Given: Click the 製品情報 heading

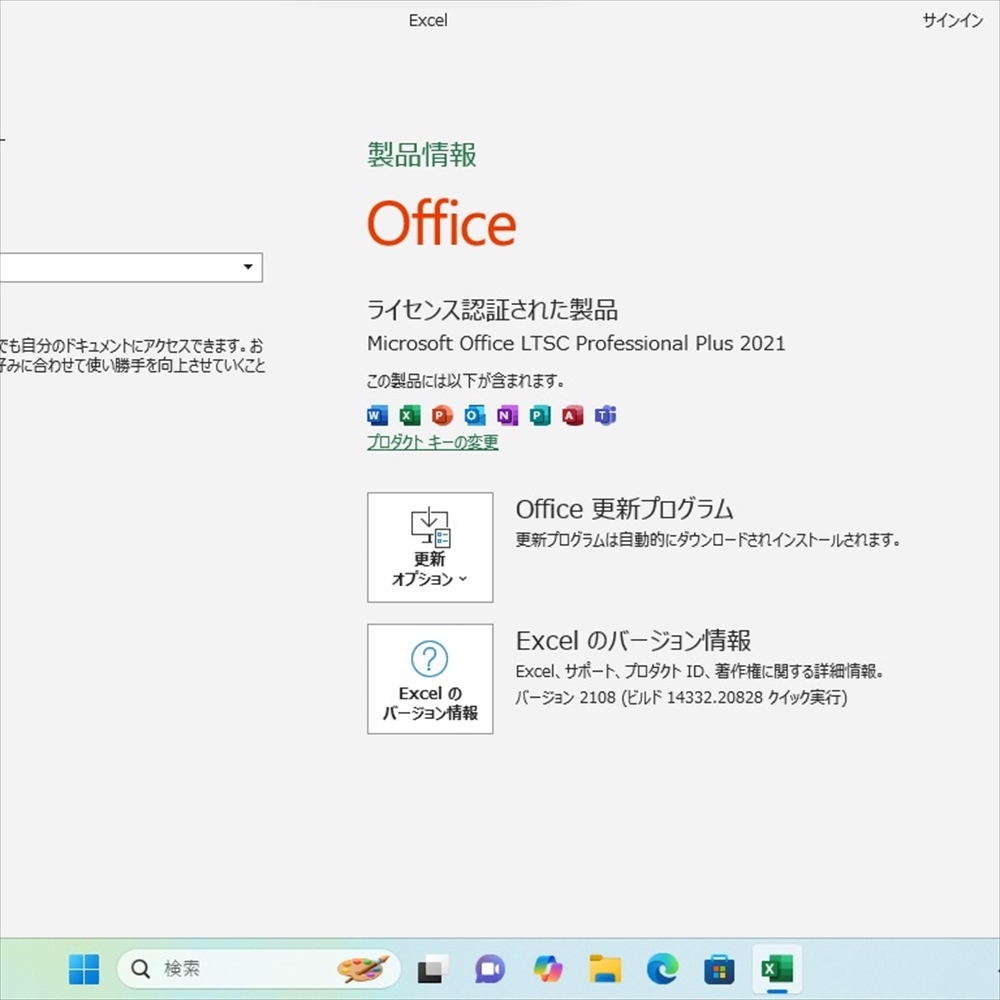Looking at the screenshot, I should [x=422, y=155].
